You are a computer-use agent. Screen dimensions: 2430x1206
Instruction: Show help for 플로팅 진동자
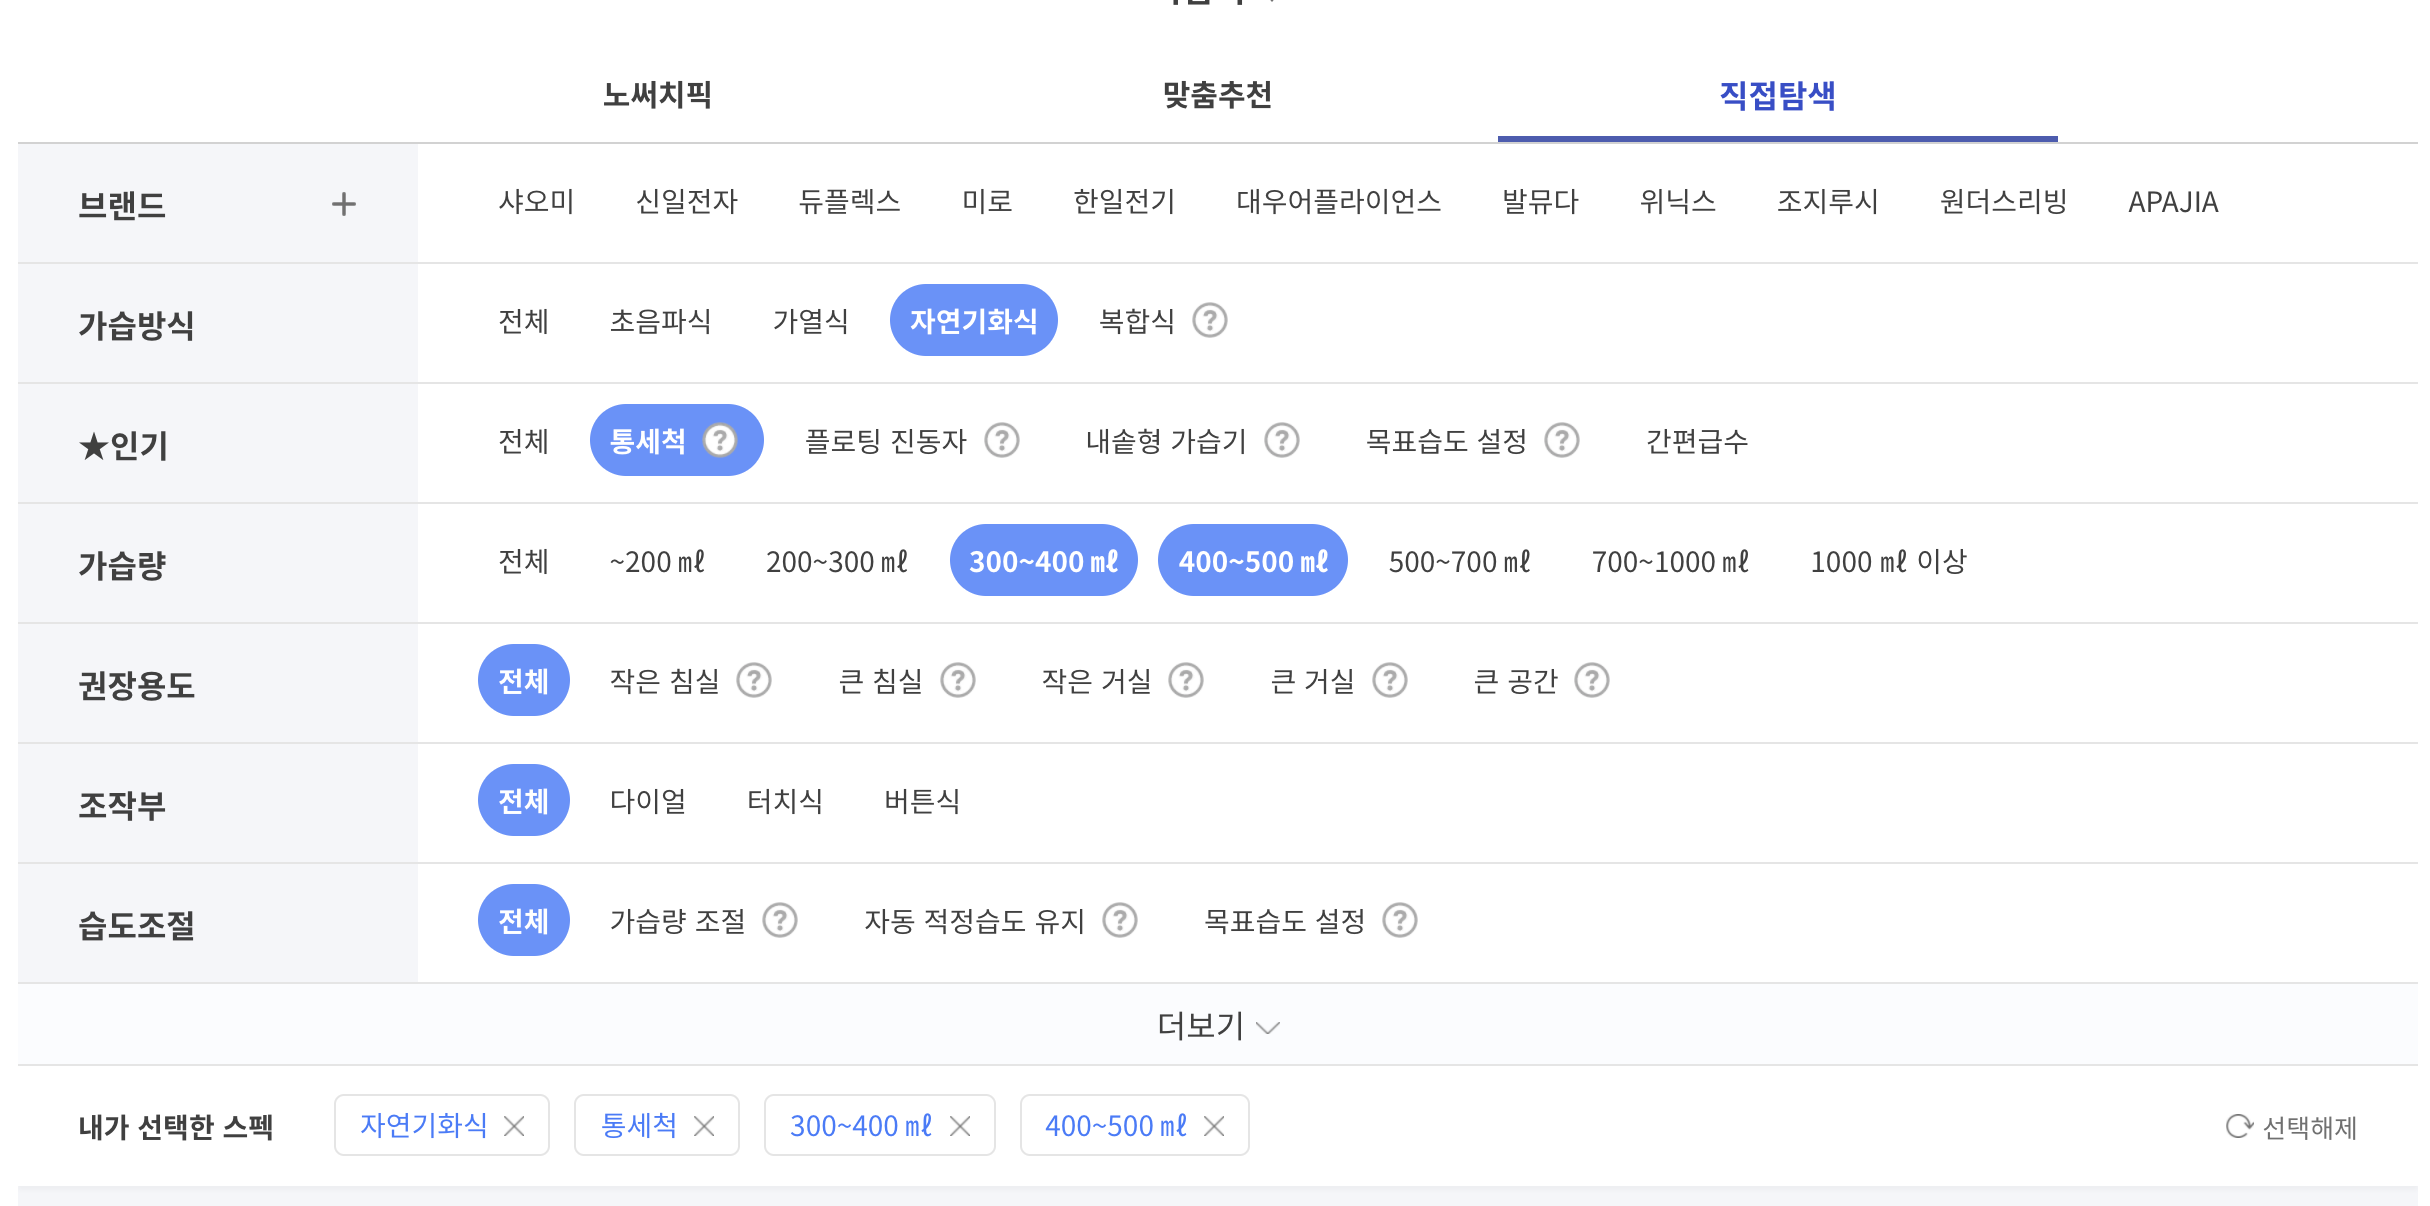tap(1002, 440)
